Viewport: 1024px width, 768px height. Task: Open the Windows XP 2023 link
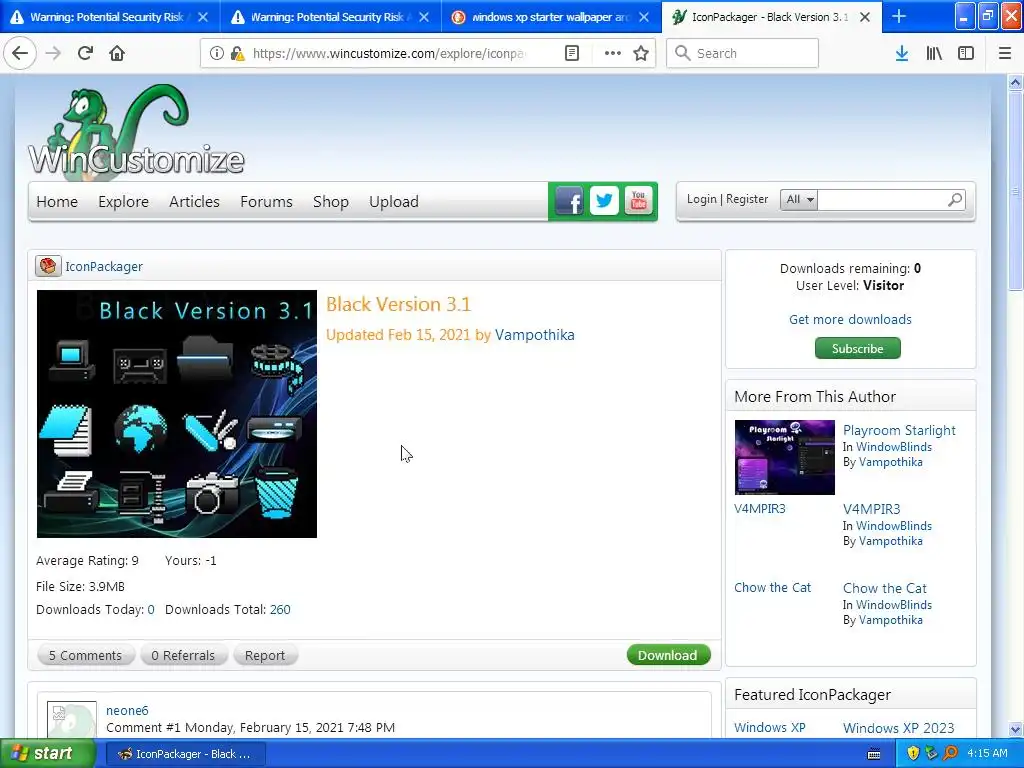pyautogui.click(x=899, y=728)
